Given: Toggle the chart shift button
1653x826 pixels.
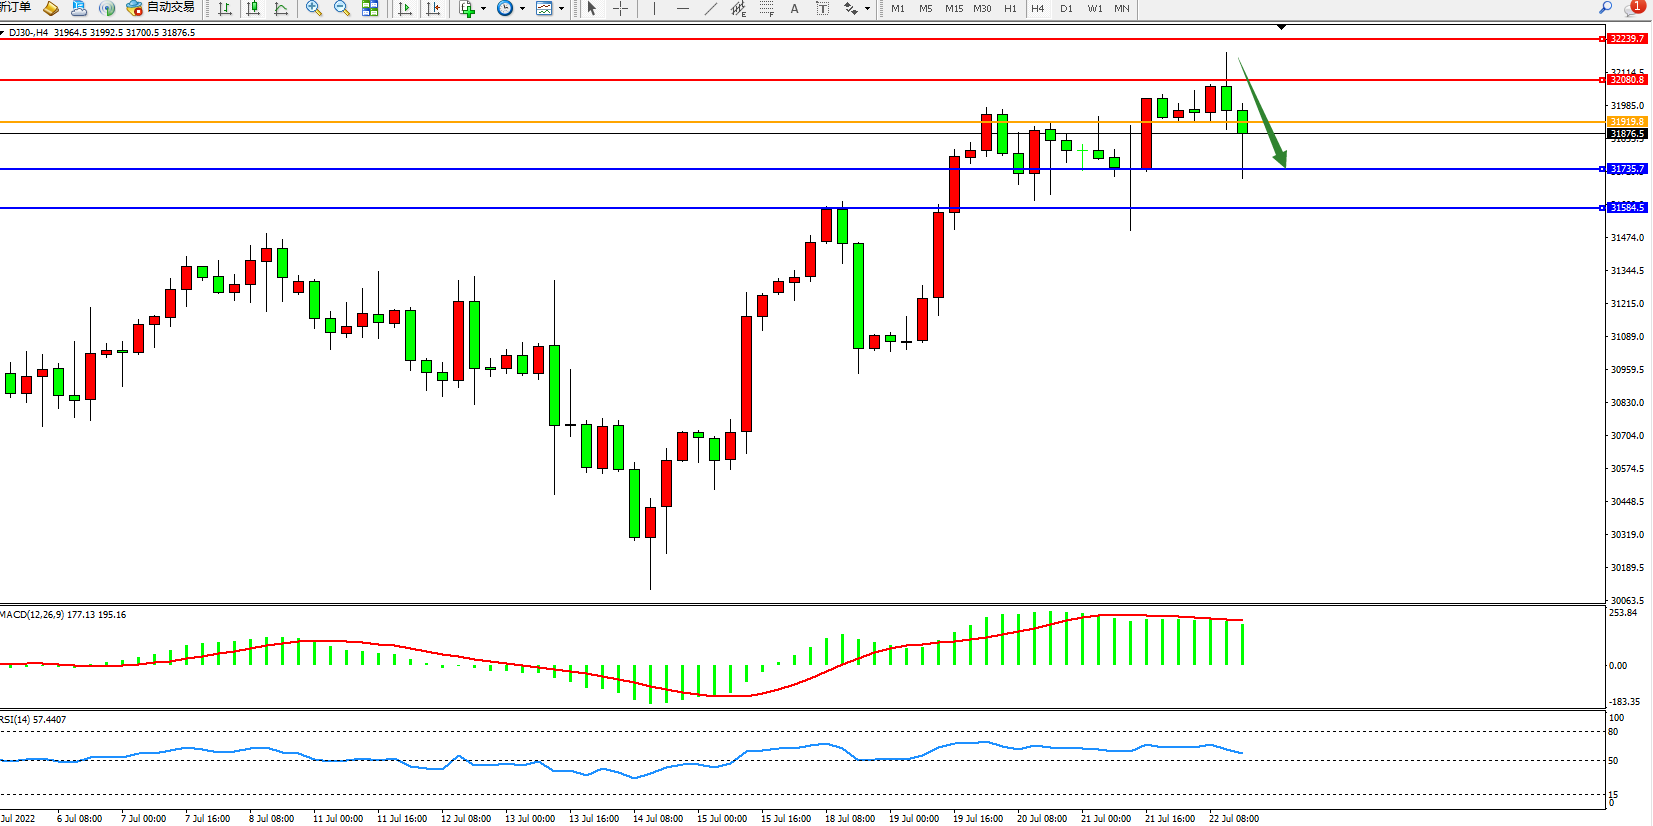Looking at the screenshot, I should 433,9.
